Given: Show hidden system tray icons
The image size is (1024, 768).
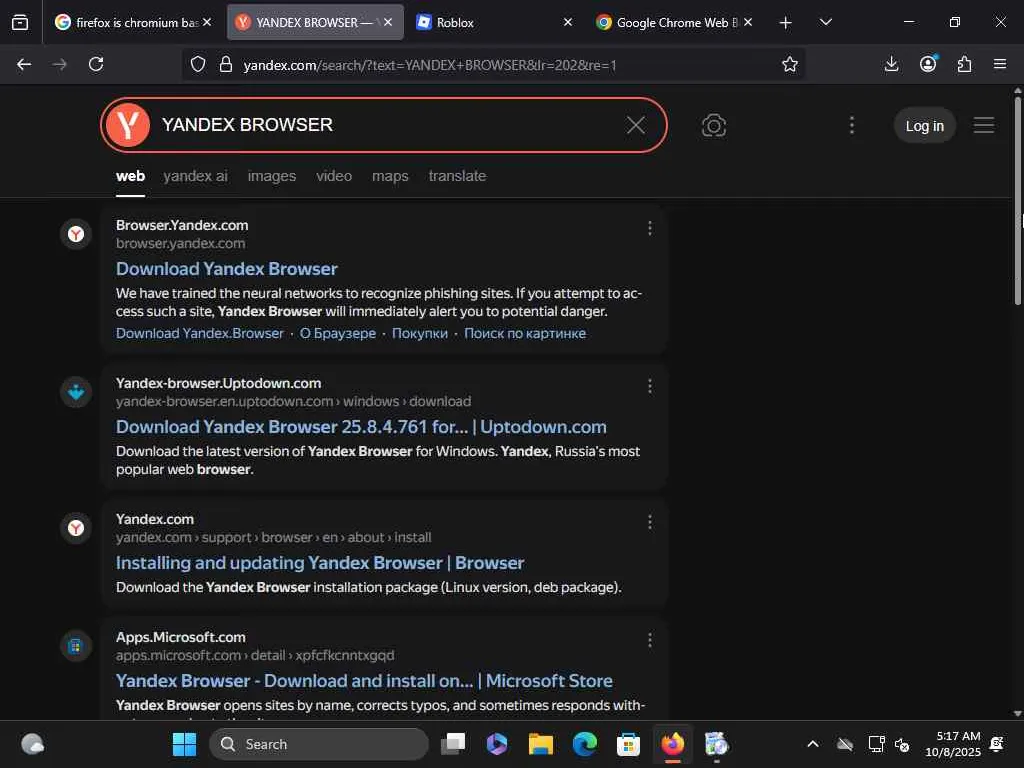Looking at the screenshot, I should pyautogui.click(x=813, y=744).
